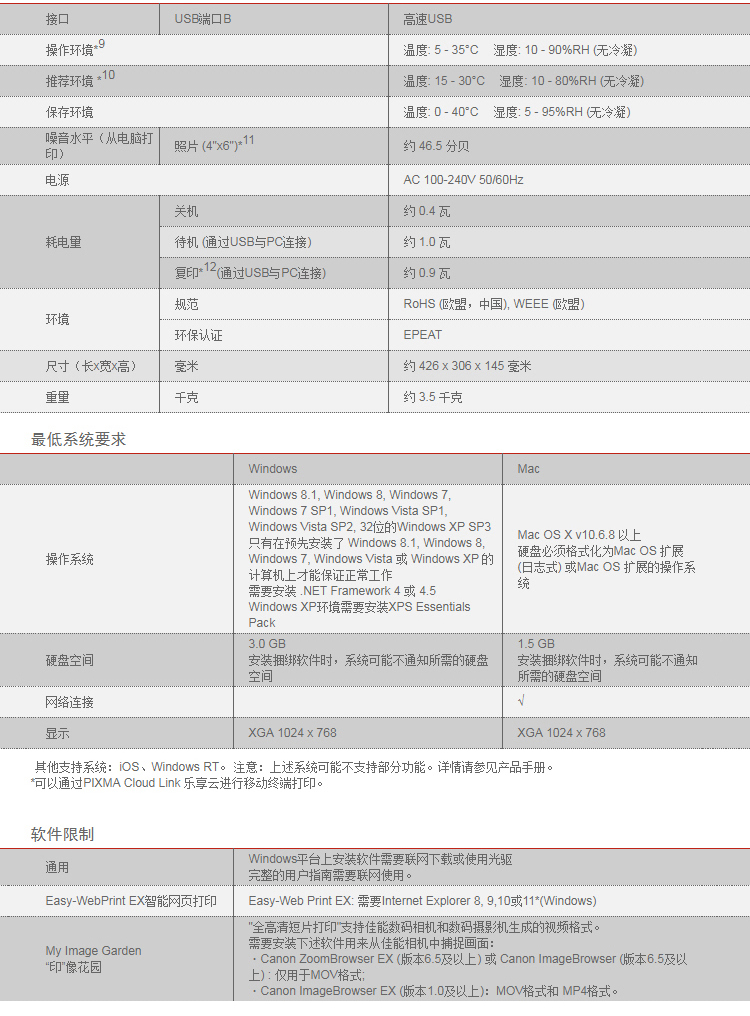Select '需要安装 .NET Framework 4 或 4.5' line

click(x=342, y=592)
